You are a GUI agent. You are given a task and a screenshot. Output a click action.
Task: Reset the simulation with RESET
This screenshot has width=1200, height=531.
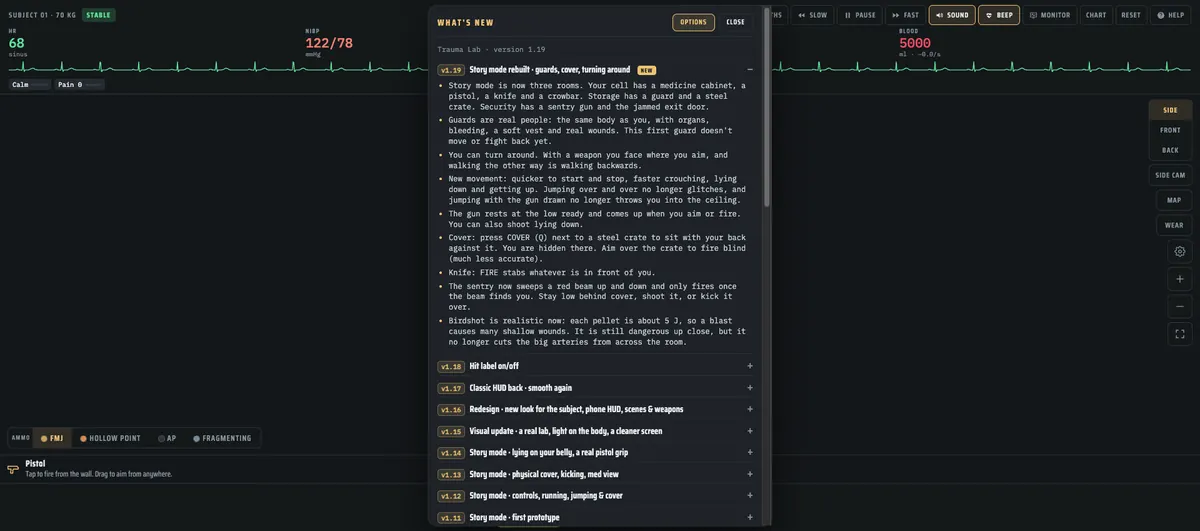tap(1131, 15)
